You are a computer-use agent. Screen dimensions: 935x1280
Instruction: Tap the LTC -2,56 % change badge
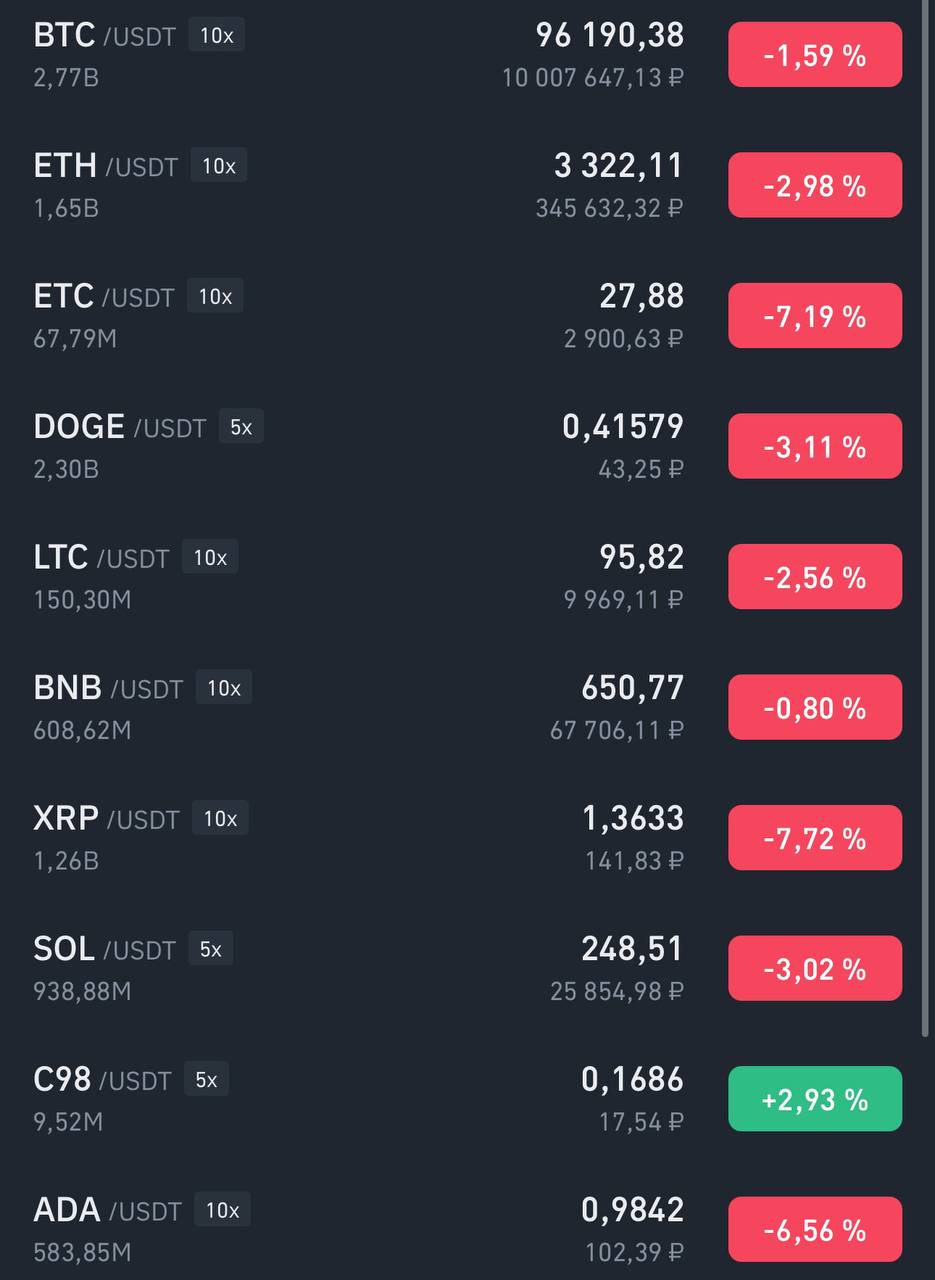[x=815, y=577]
